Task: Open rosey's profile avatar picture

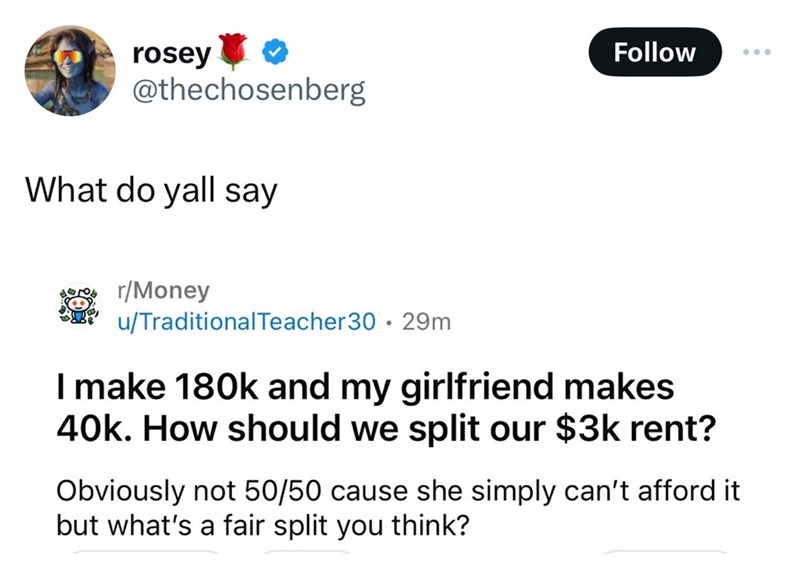Action: (x=69, y=71)
